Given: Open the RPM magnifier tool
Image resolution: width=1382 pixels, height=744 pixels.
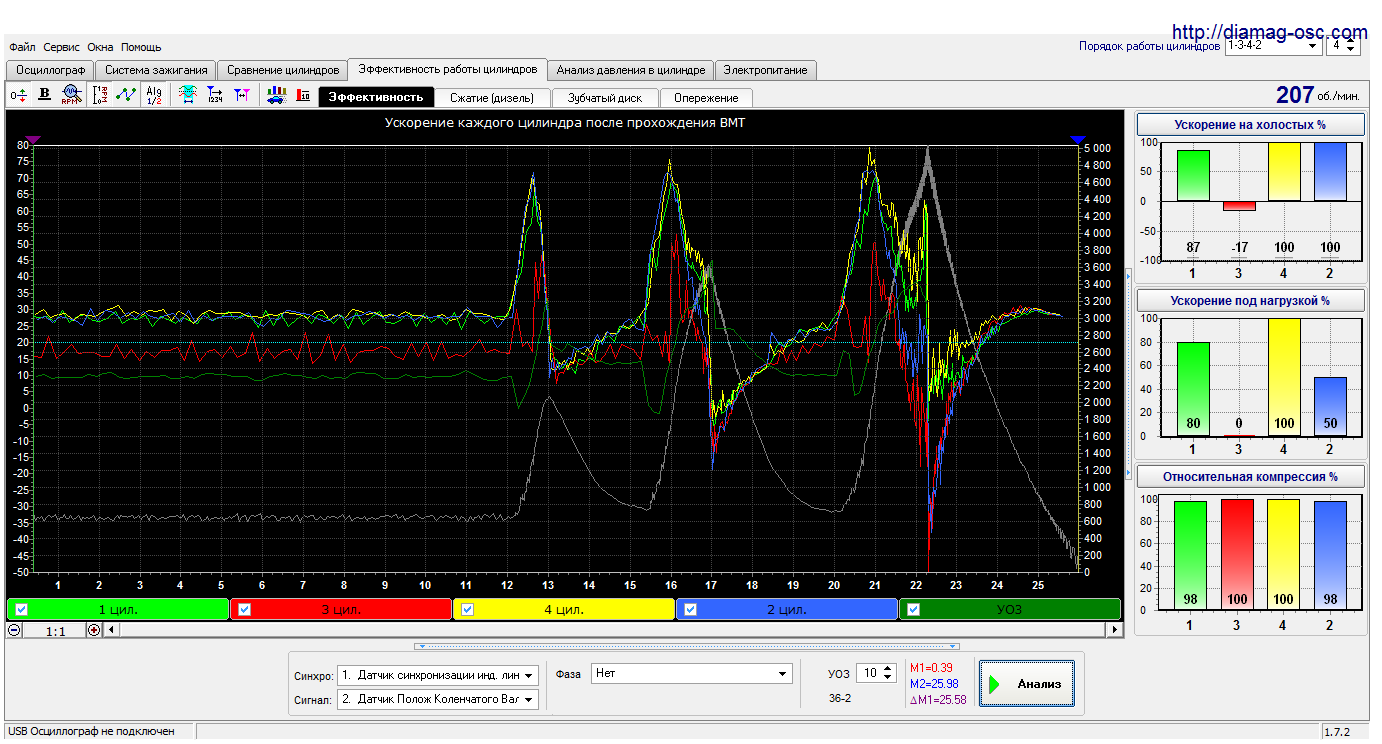Looking at the screenshot, I should pos(70,95).
